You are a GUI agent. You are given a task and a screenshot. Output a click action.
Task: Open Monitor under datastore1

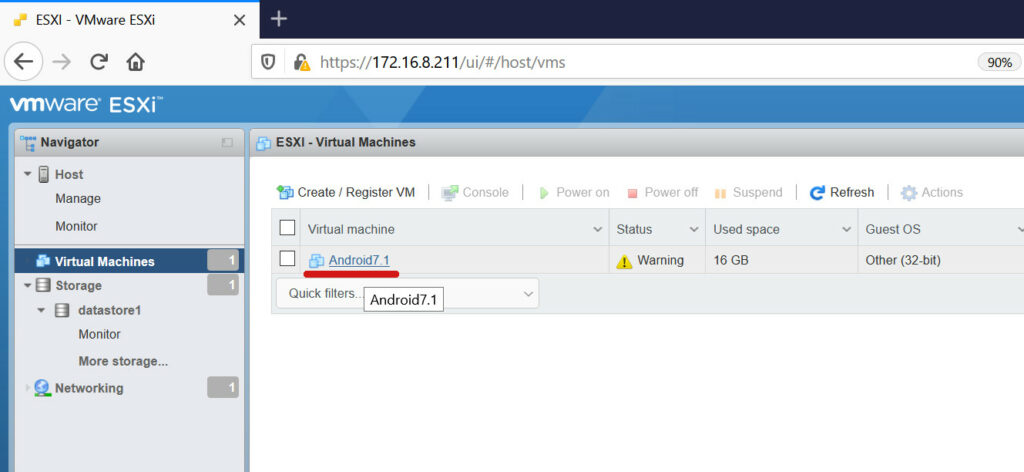tap(99, 334)
